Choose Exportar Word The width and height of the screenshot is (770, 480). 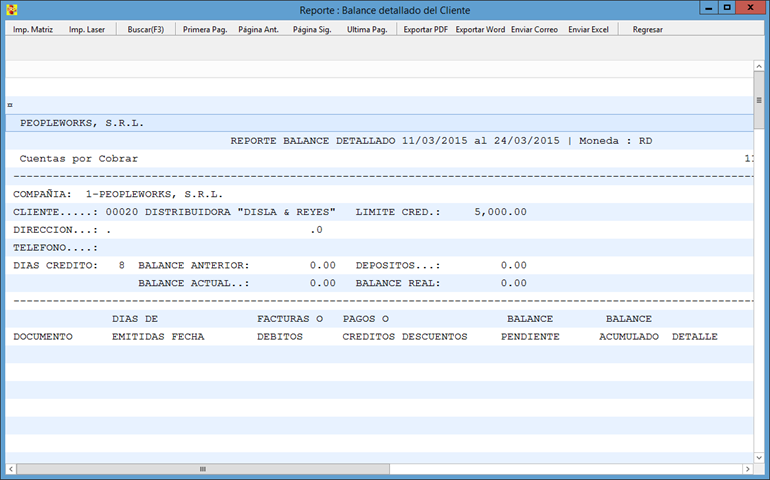click(x=480, y=30)
